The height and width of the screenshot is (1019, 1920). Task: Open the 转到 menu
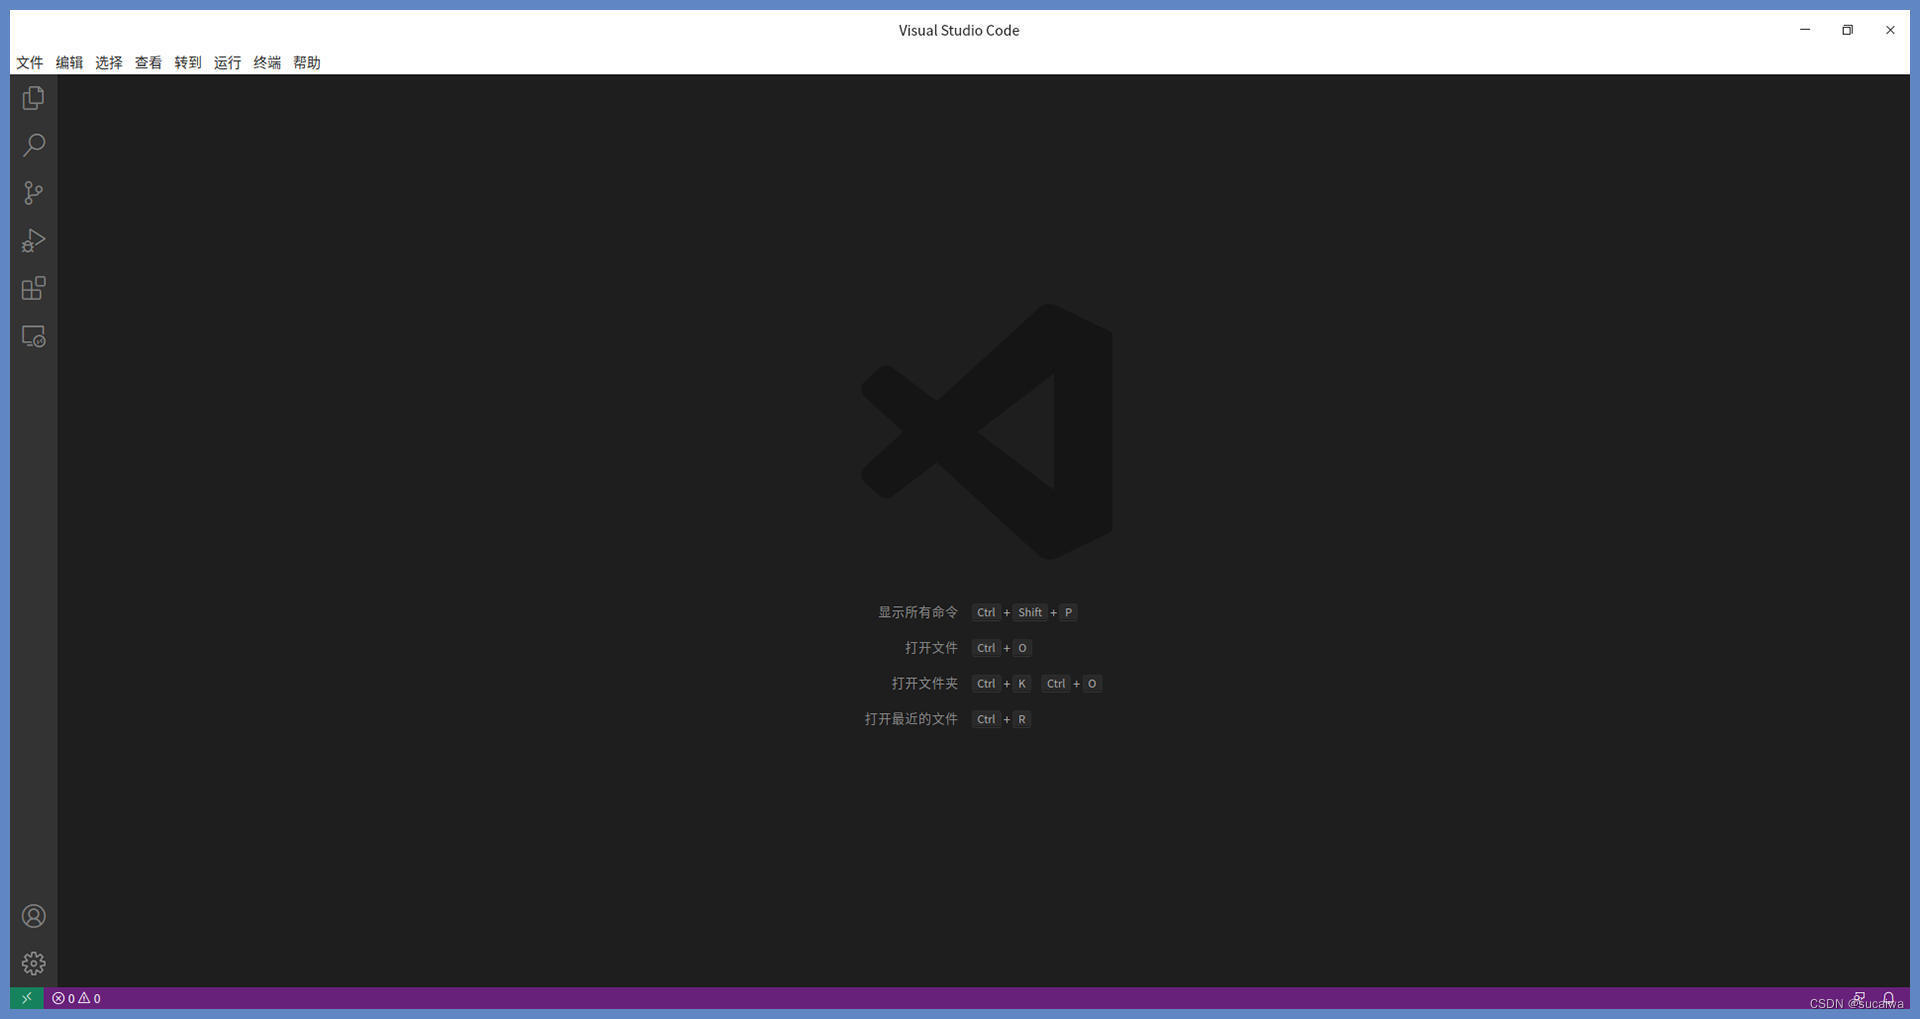pyautogui.click(x=187, y=62)
